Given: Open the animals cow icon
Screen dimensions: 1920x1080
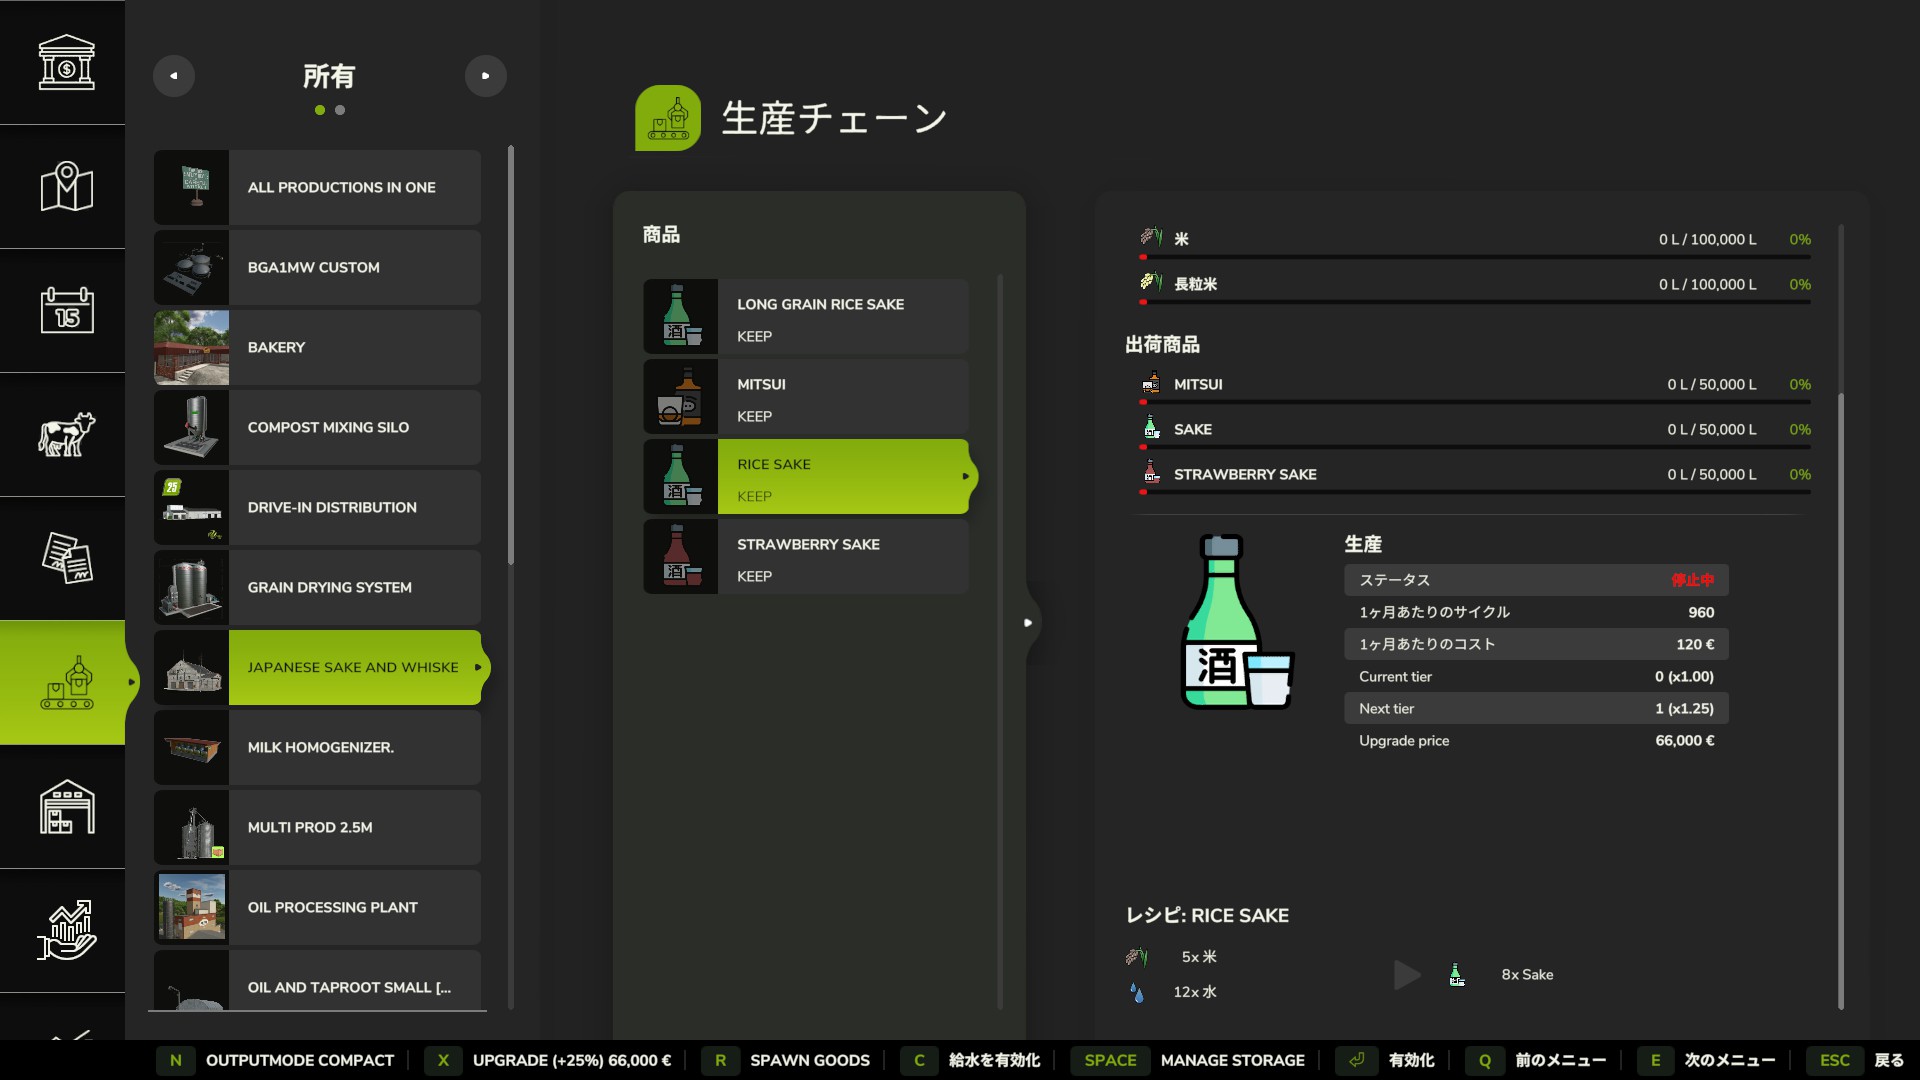Looking at the screenshot, I should (x=66, y=434).
